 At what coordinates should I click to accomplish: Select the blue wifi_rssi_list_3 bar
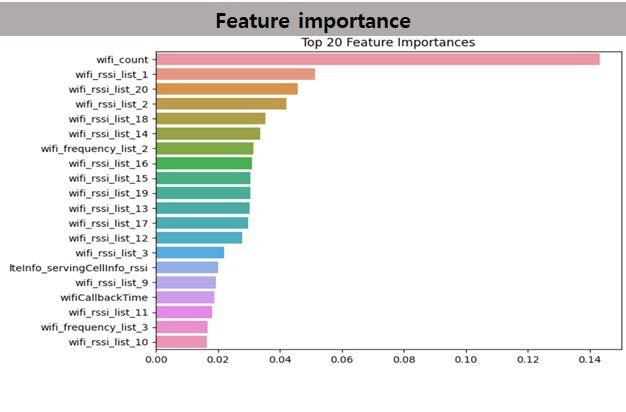click(190, 253)
